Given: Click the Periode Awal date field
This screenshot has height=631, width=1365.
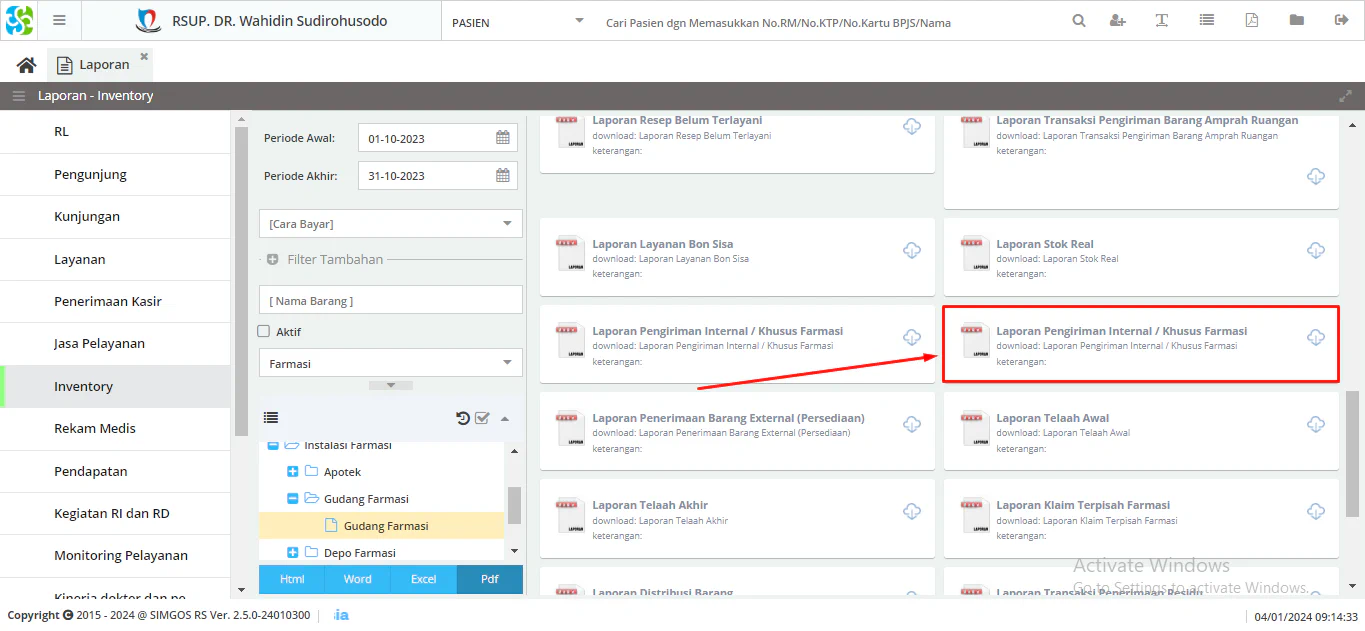Looking at the screenshot, I should pyautogui.click(x=426, y=138).
